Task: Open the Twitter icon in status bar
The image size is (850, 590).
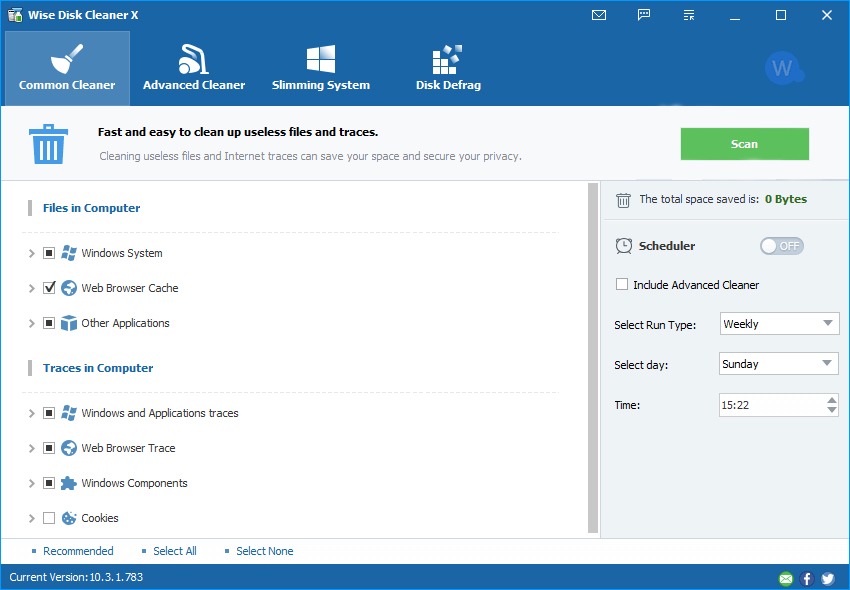Action: tap(828, 579)
